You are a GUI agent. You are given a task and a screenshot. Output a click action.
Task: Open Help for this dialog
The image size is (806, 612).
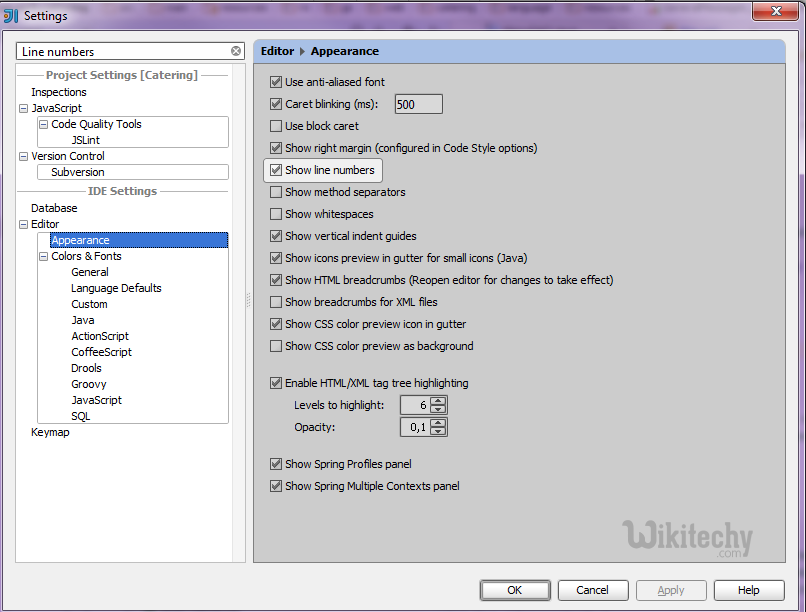[748, 590]
